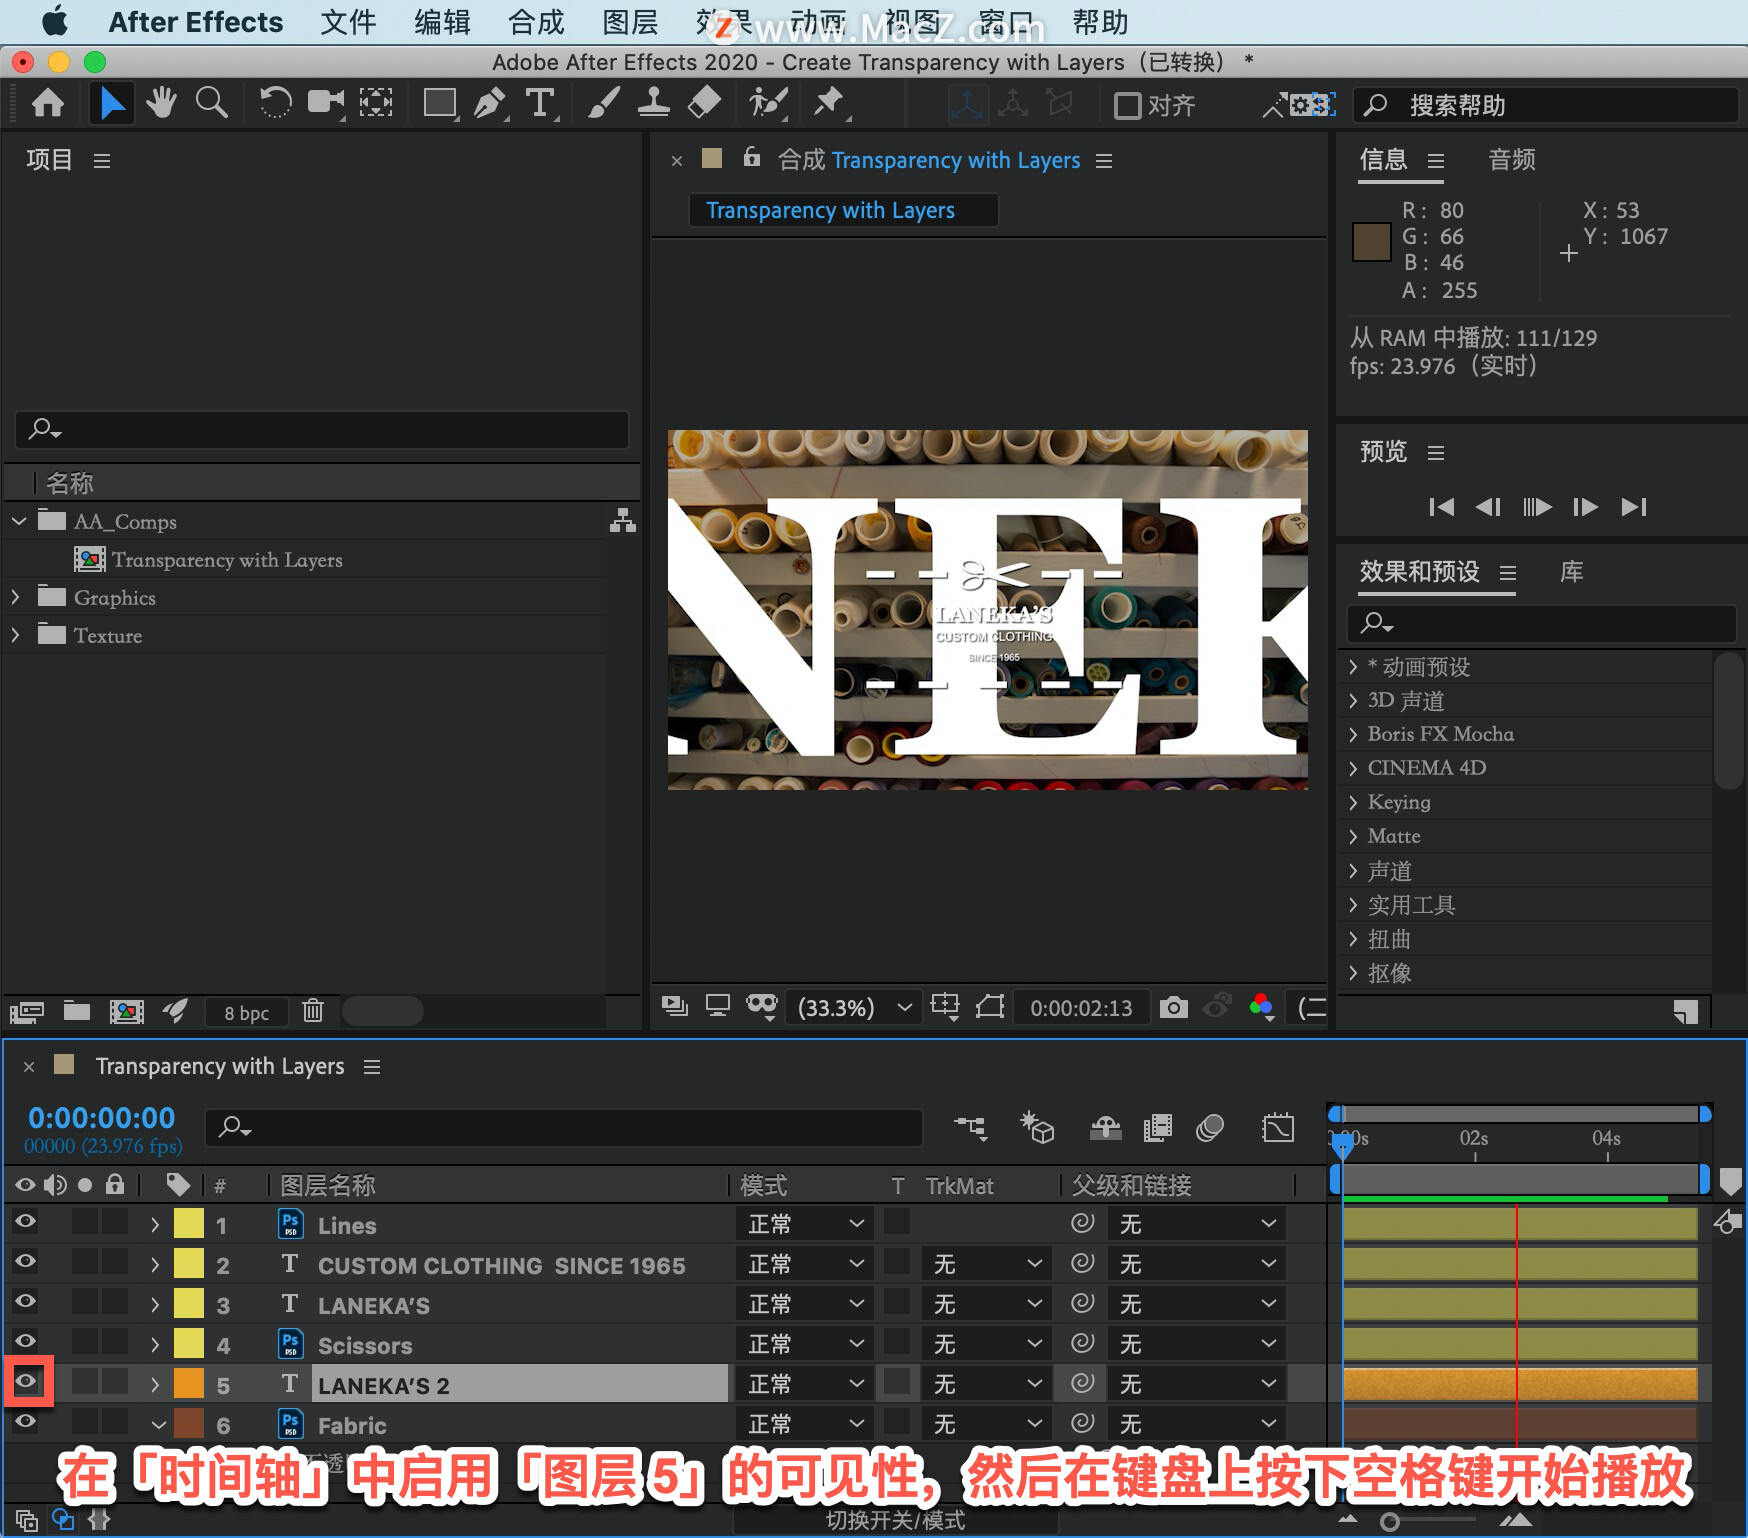The width and height of the screenshot is (1748, 1538).
Task: Collapse the AA_Comps folder
Action: (18, 521)
